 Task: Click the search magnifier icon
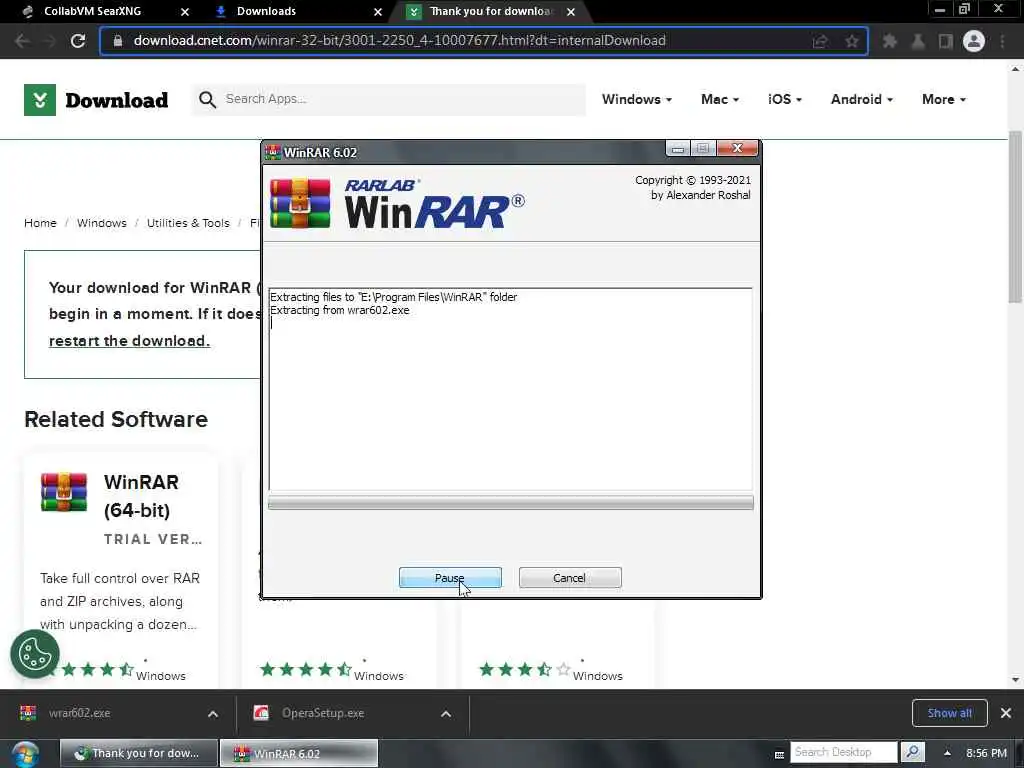207,99
